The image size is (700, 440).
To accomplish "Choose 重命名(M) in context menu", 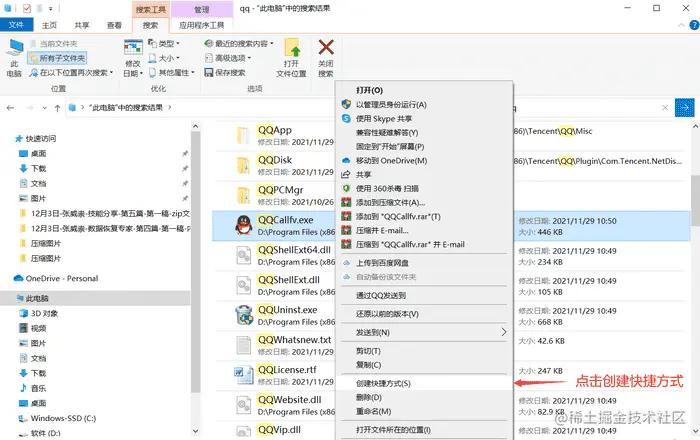I will click(x=424, y=411).
